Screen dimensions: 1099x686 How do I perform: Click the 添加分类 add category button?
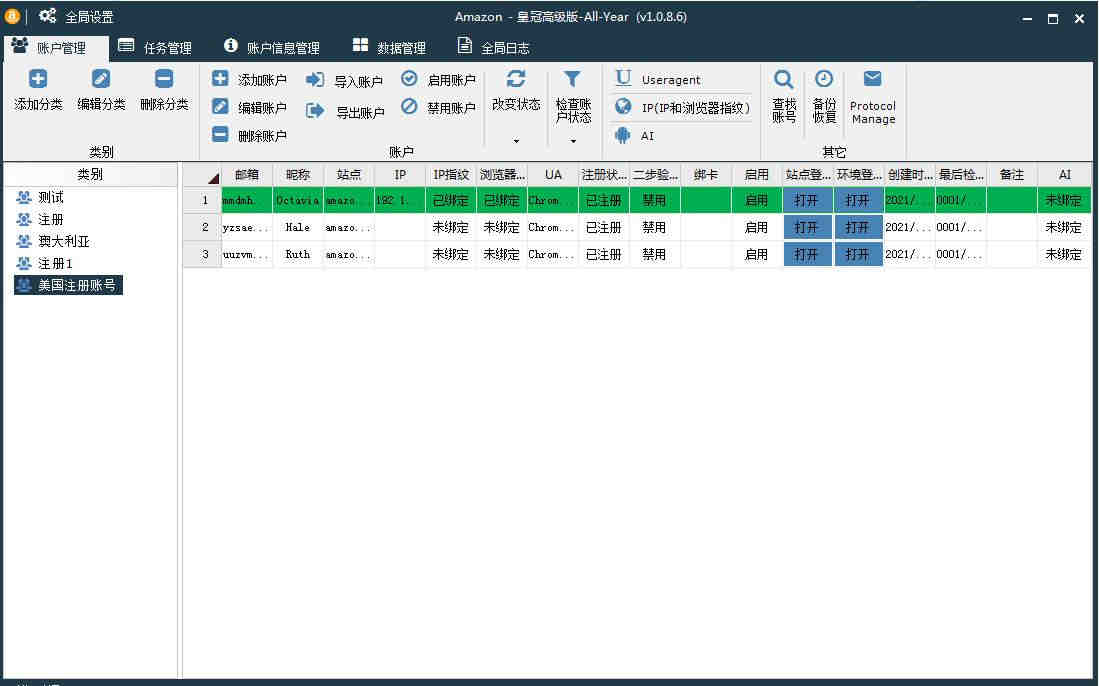coord(39,90)
